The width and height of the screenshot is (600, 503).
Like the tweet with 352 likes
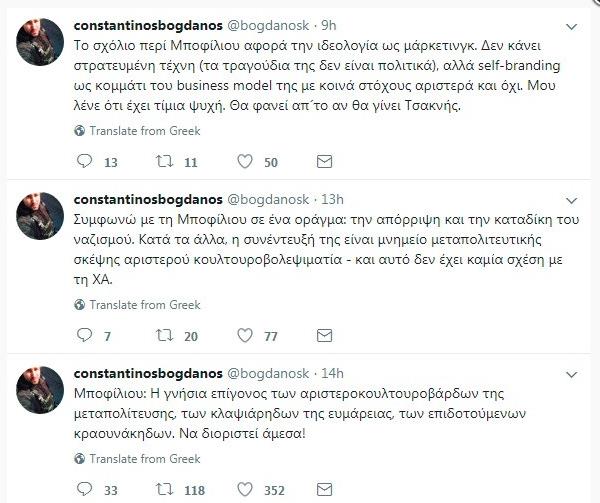[244, 490]
